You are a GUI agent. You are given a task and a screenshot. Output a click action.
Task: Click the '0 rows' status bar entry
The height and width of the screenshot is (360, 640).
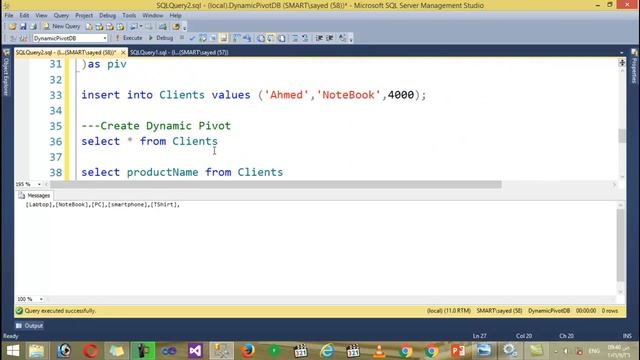coord(610,311)
